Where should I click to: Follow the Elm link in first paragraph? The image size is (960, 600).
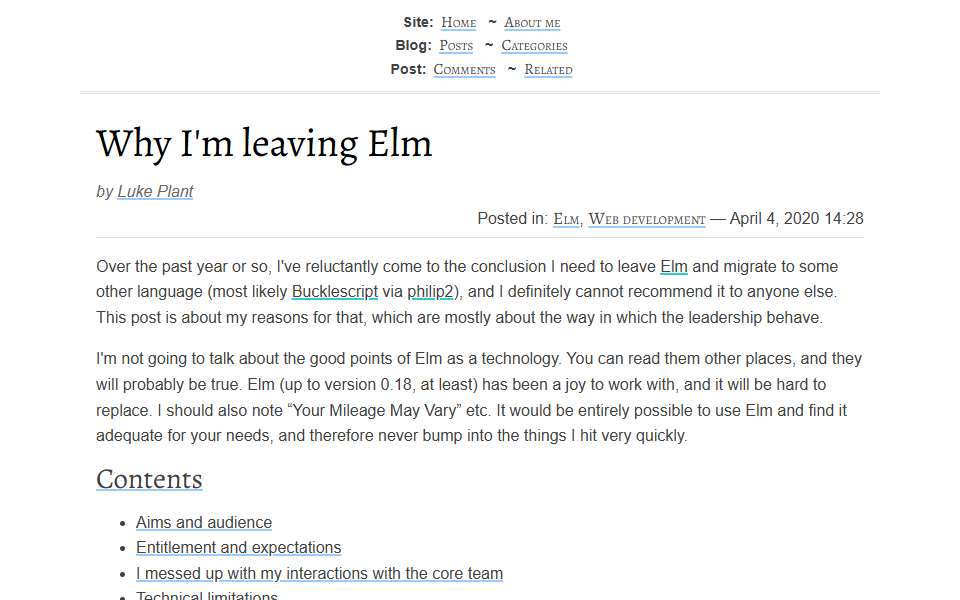(x=673, y=267)
